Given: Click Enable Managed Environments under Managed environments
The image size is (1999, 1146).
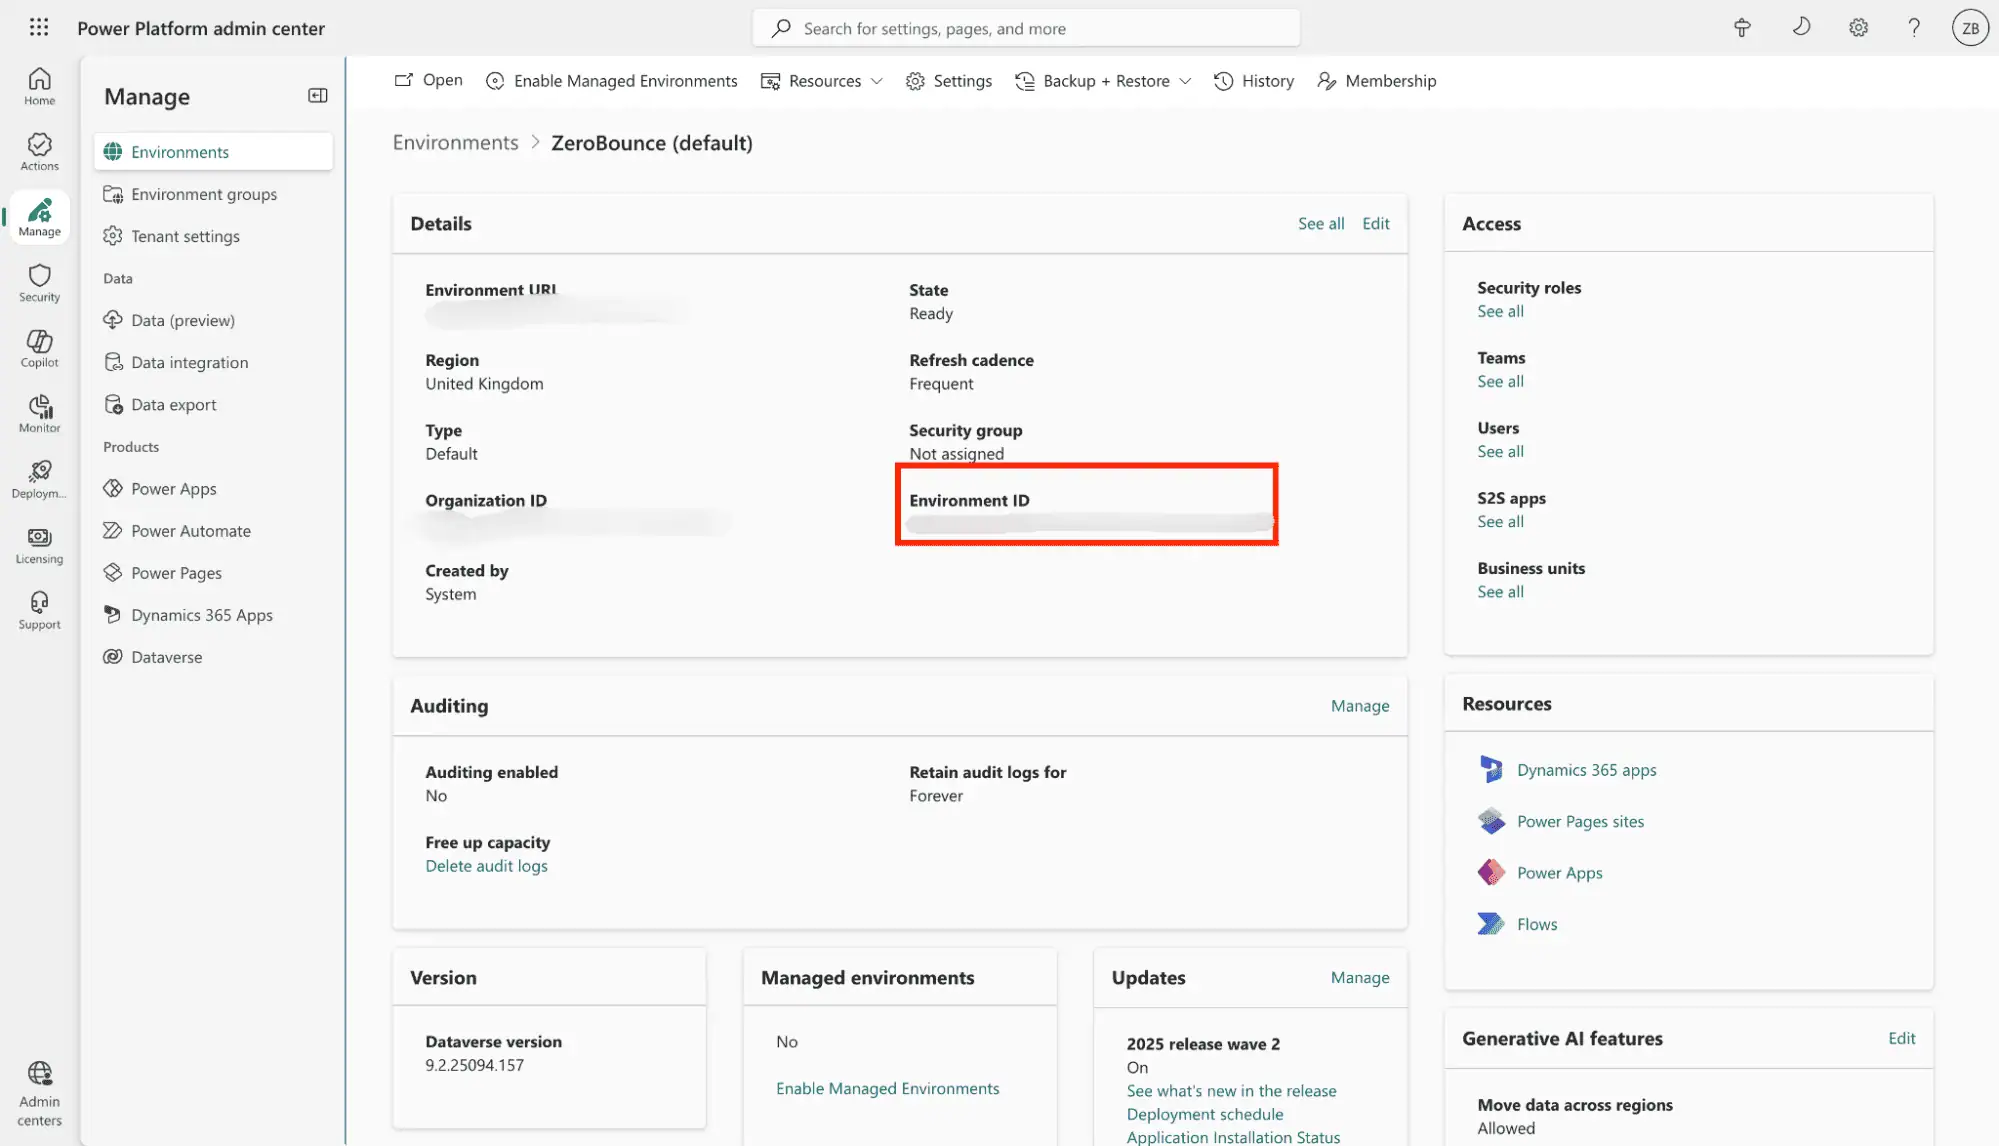Looking at the screenshot, I should pyautogui.click(x=887, y=1088).
